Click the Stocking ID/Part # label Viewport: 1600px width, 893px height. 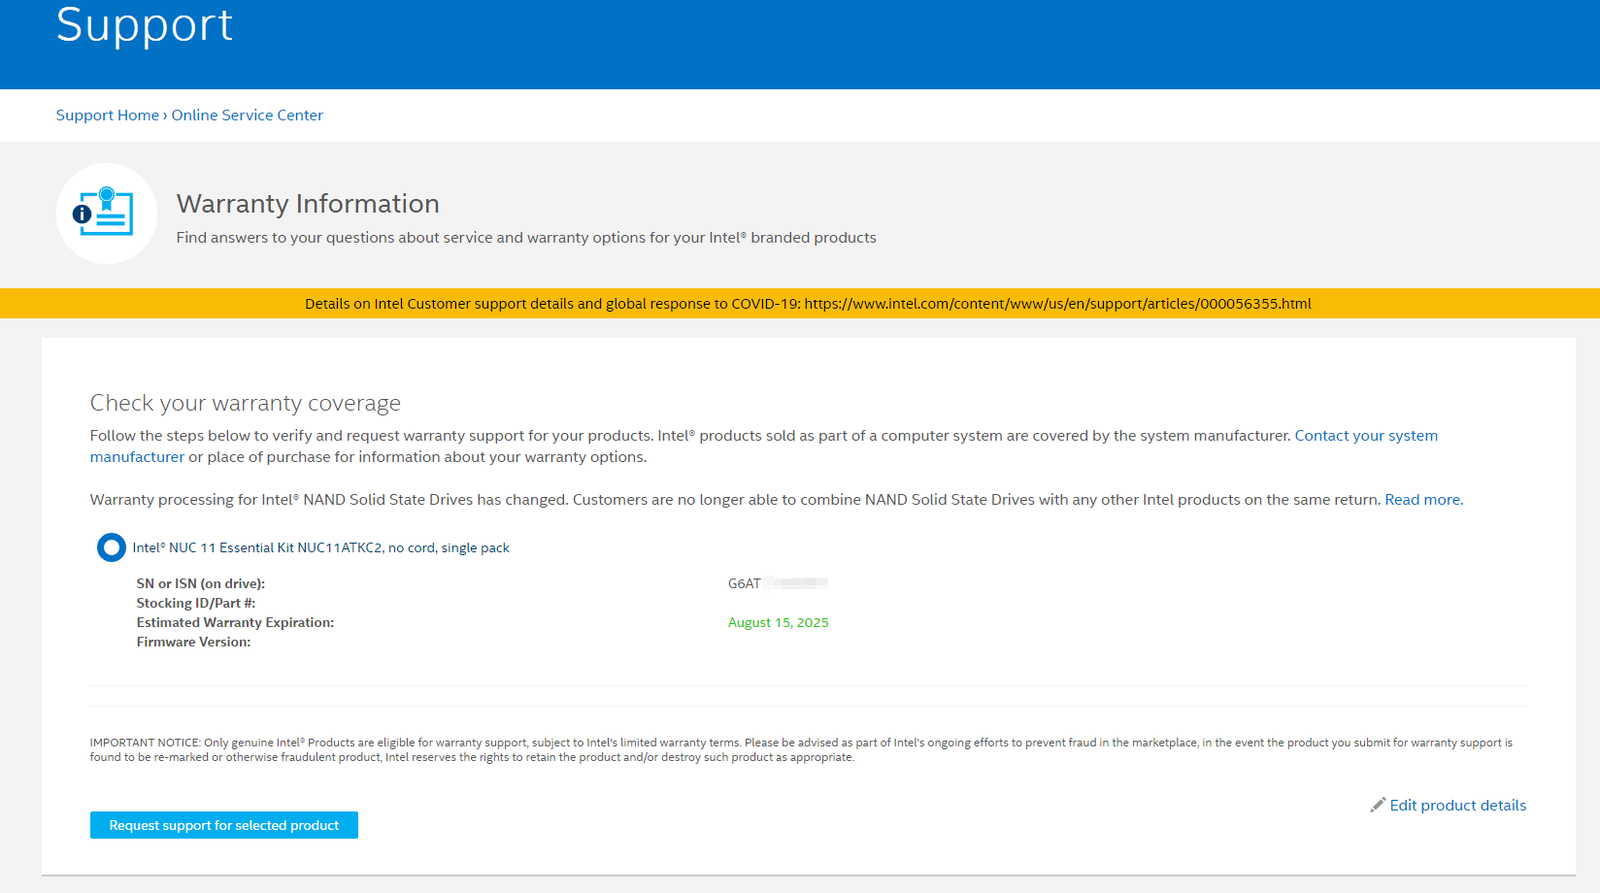196,603
